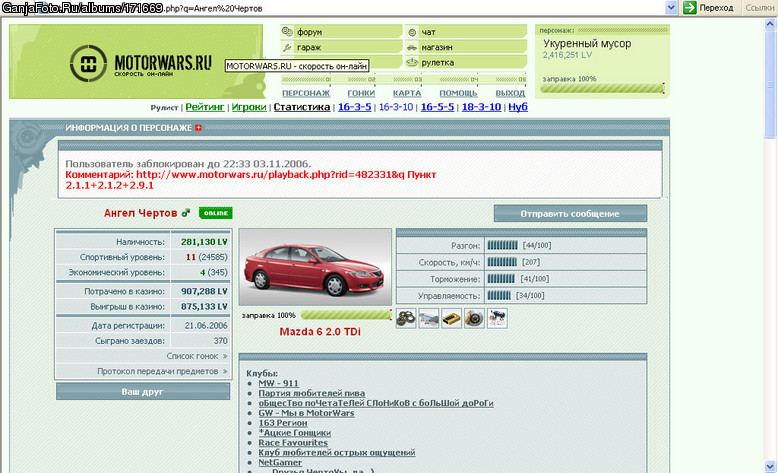Click the MOTORWARS.RU logo
778x473 pixels.
[x=140, y=63]
